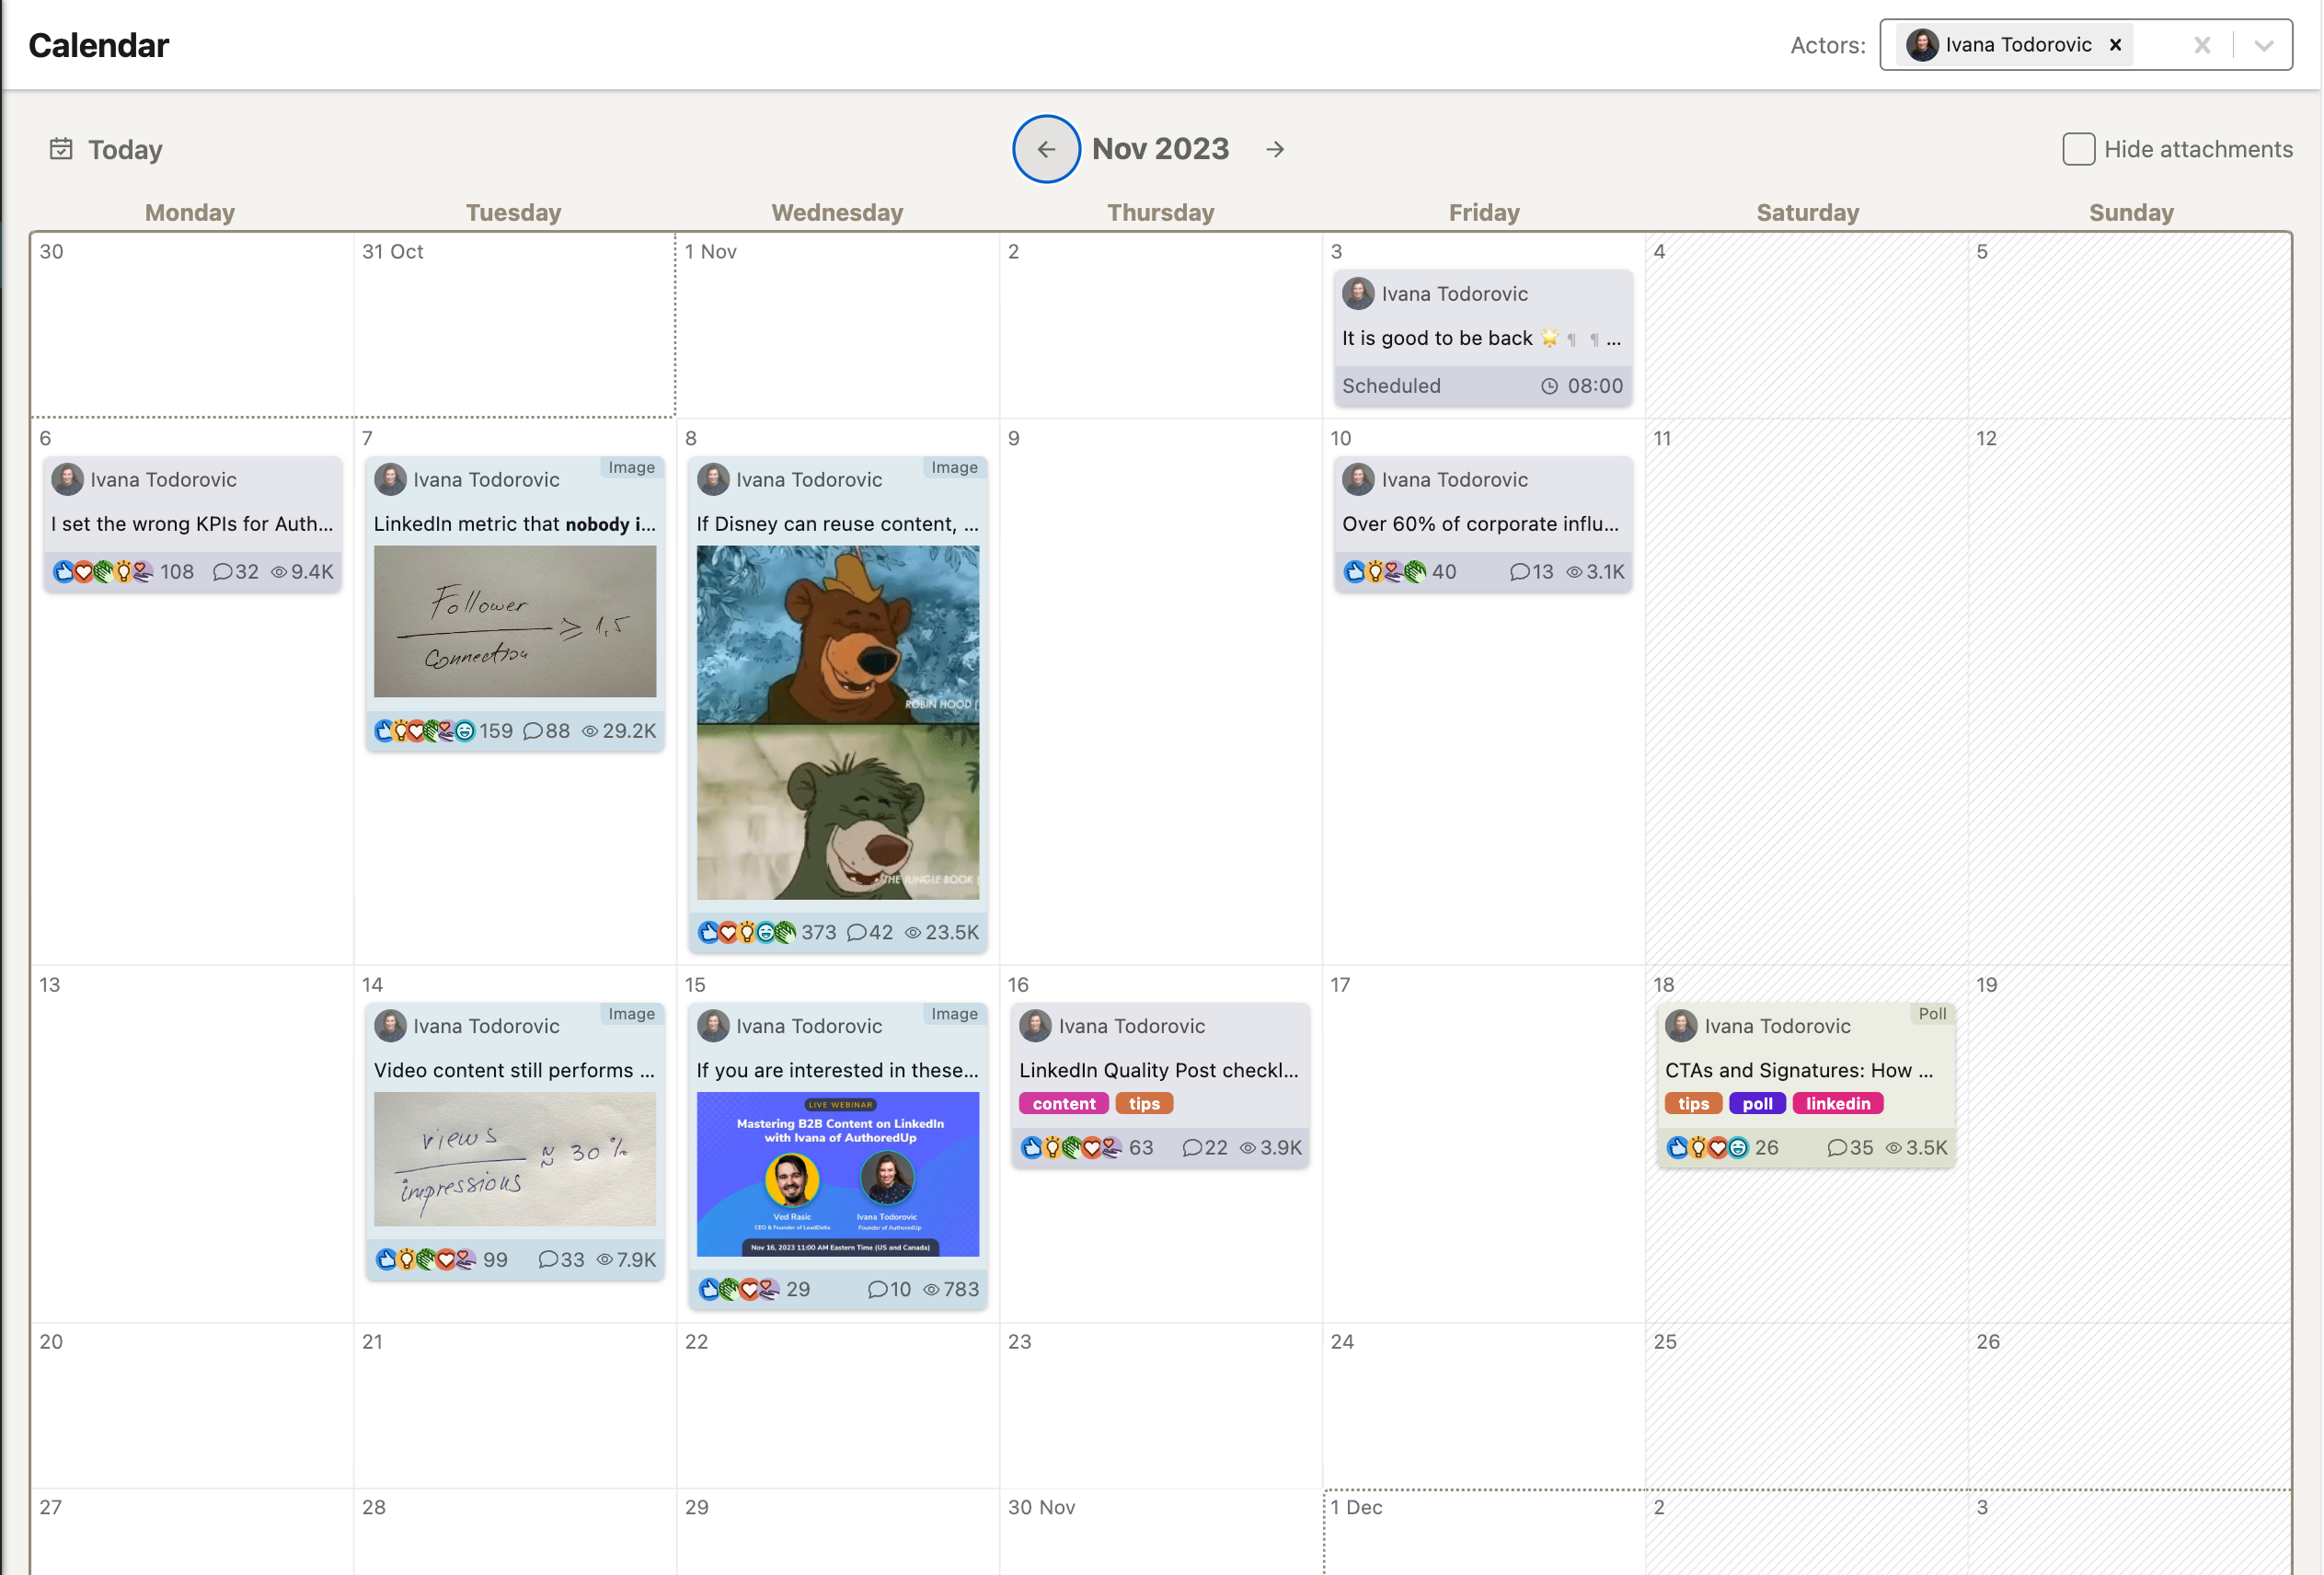Click views icon showing 29.2K
The height and width of the screenshot is (1575, 2324).
pos(590,731)
